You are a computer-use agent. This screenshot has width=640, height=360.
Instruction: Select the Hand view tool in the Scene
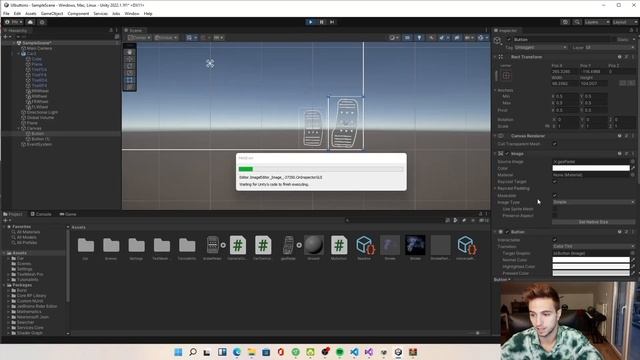pyautogui.click(x=129, y=52)
